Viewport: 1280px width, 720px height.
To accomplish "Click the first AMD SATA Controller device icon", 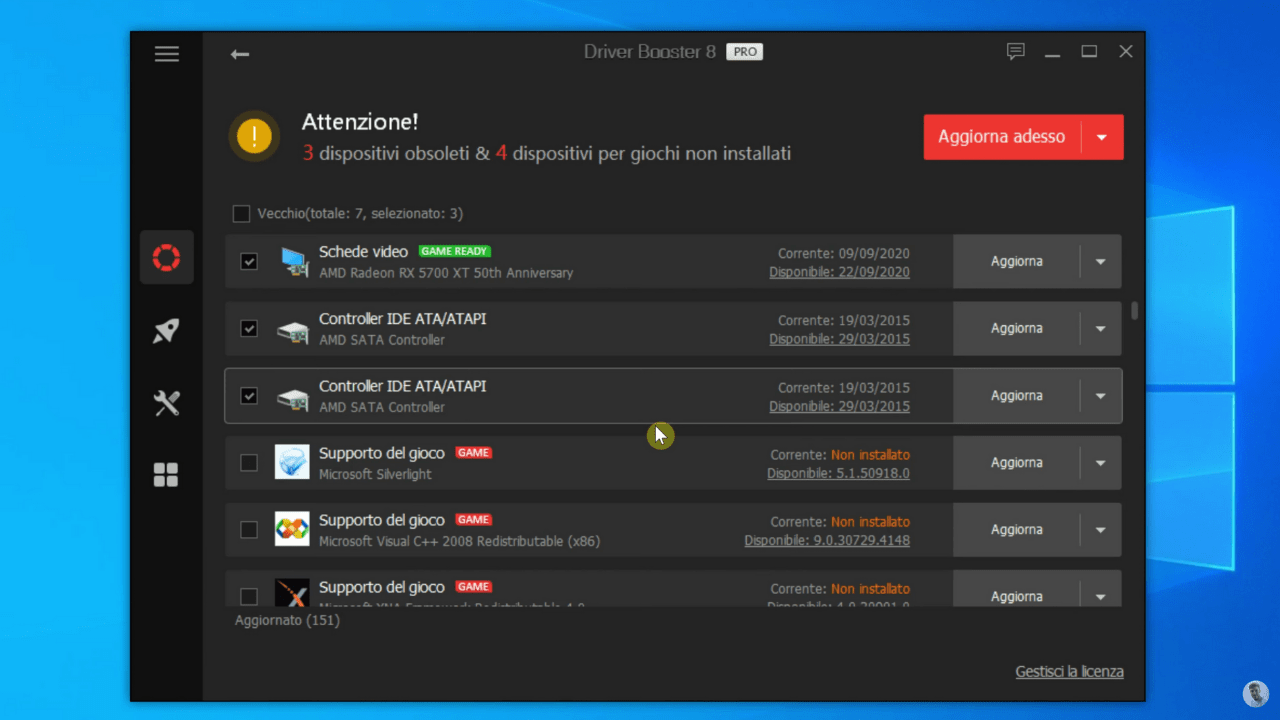I will (x=292, y=330).
